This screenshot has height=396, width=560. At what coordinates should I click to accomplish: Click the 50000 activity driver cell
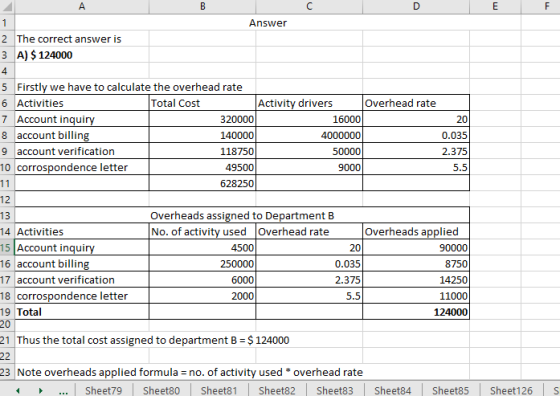coord(309,151)
